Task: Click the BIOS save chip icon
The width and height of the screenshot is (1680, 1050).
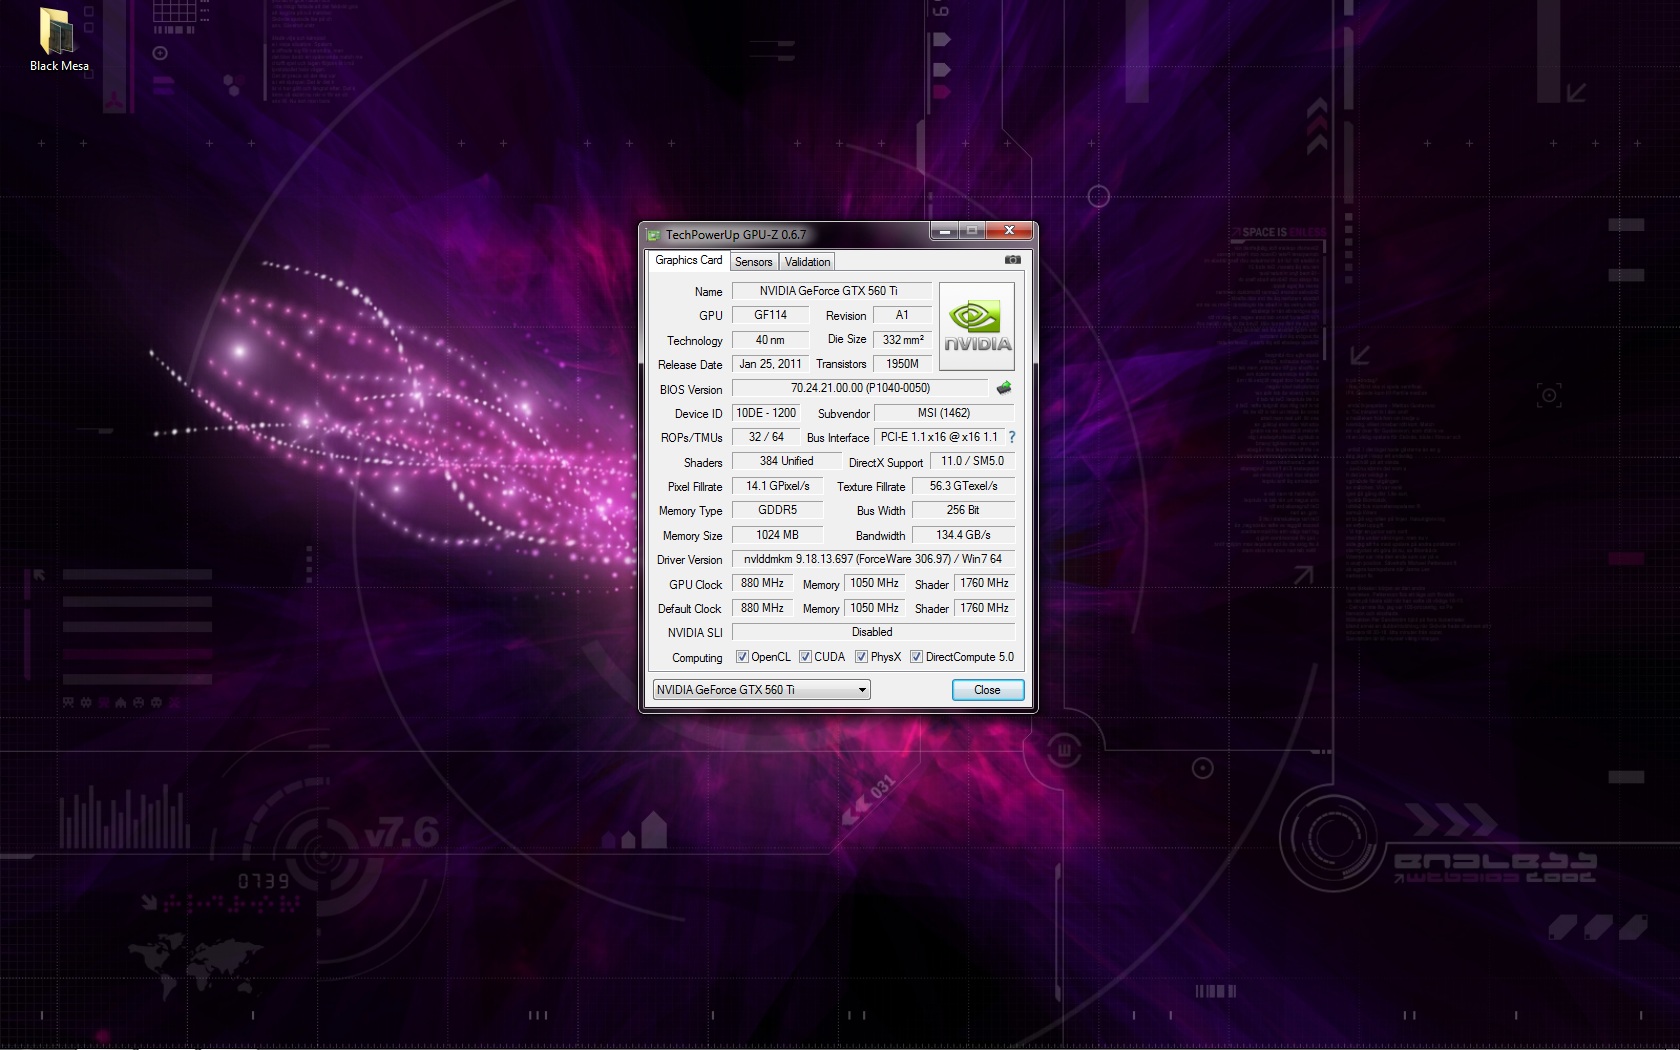Action: [x=1004, y=388]
